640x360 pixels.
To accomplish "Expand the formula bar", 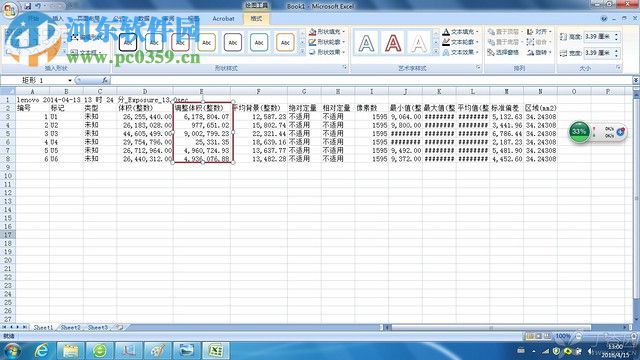I will pos(636,80).
